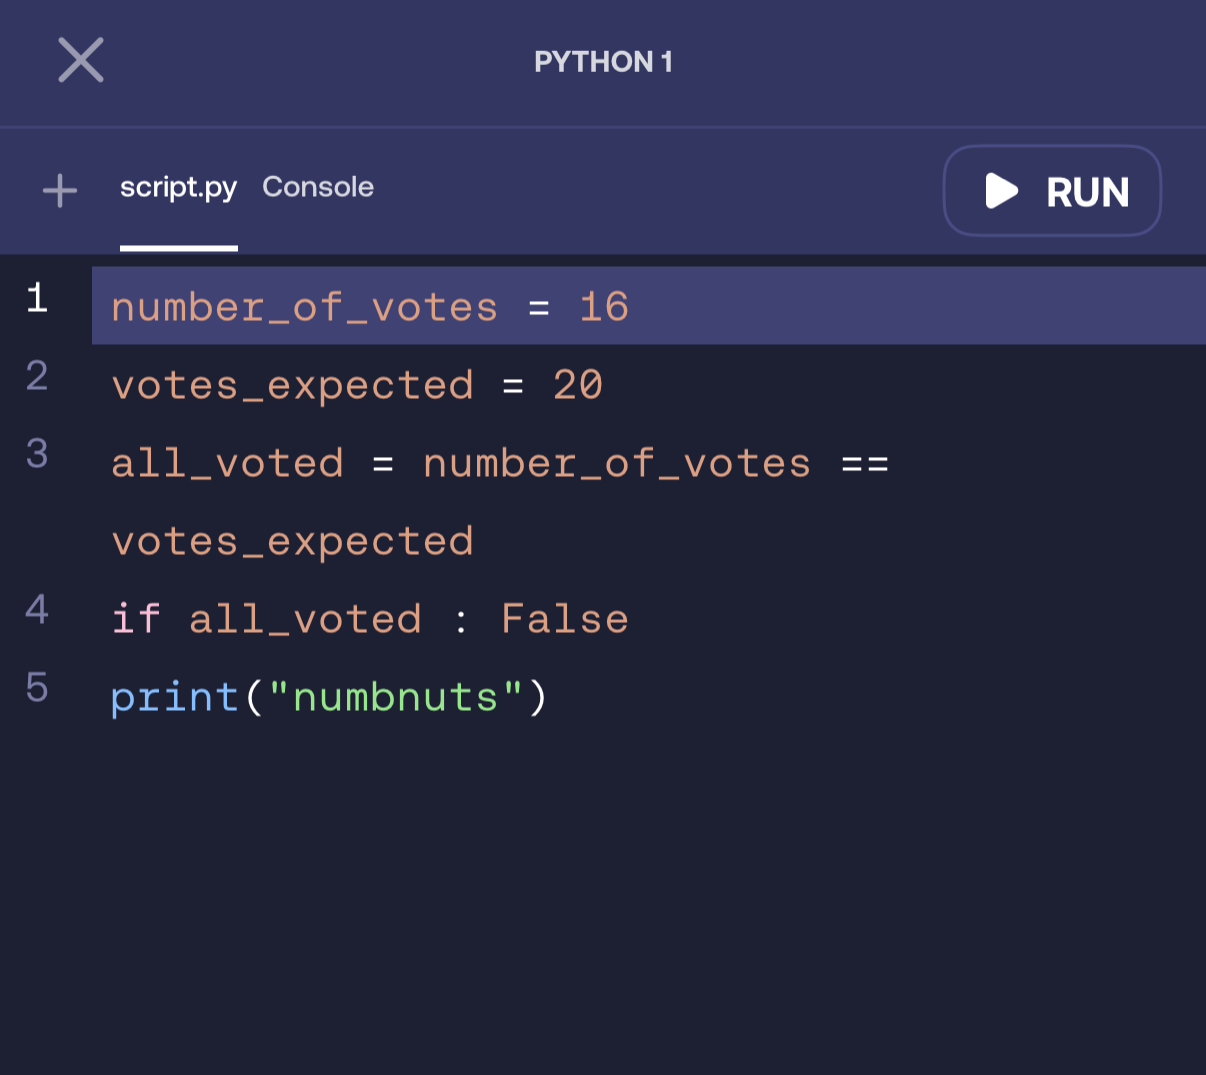Click the "numbnuts" string literal

[x=396, y=697]
